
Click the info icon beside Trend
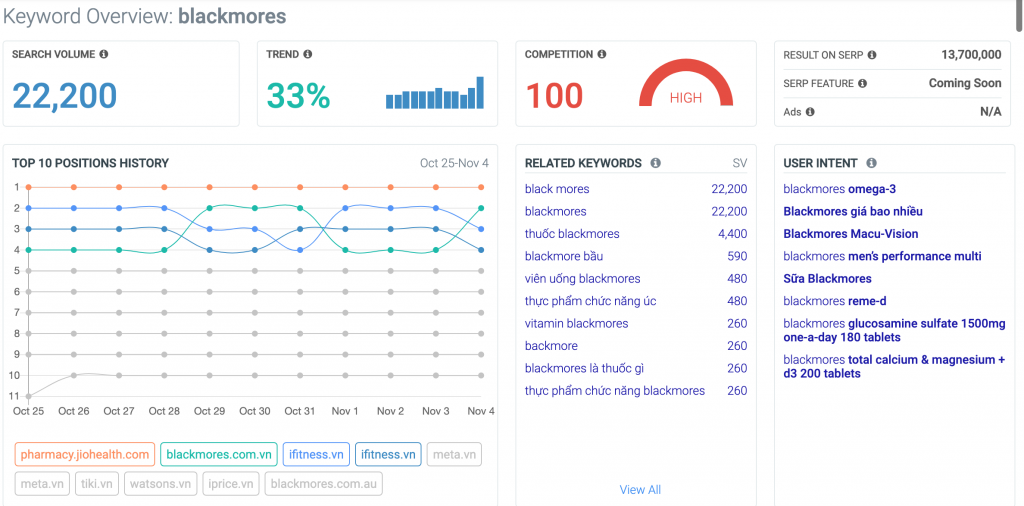(x=307, y=55)
